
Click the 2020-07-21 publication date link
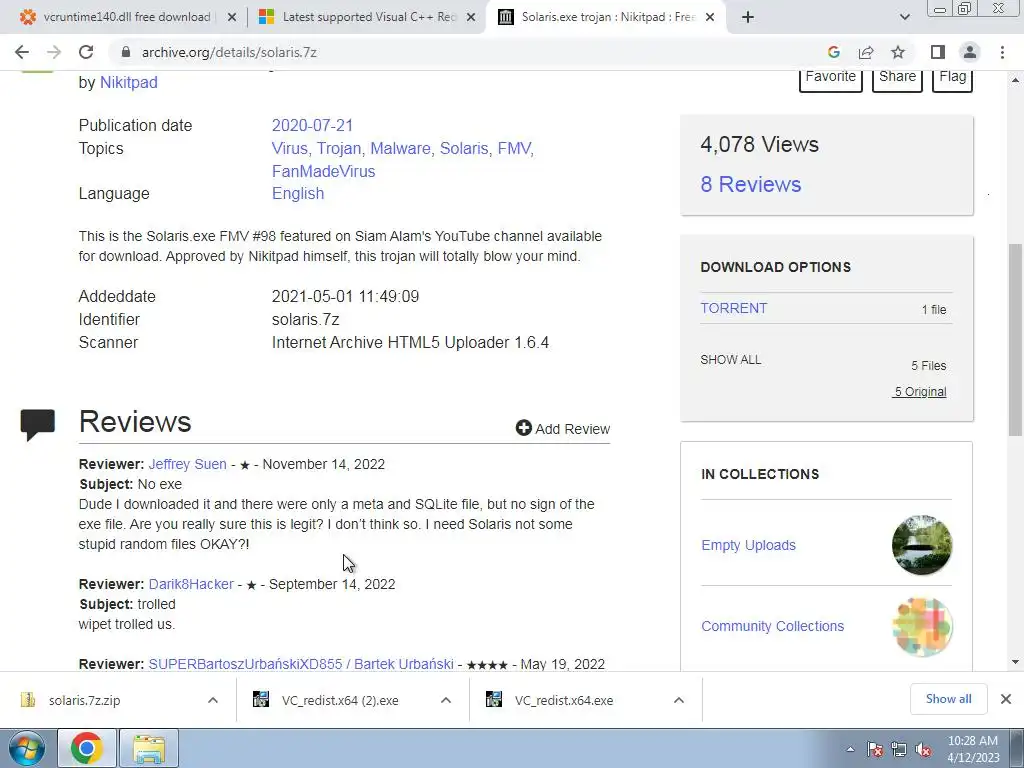tap(312, 125)
